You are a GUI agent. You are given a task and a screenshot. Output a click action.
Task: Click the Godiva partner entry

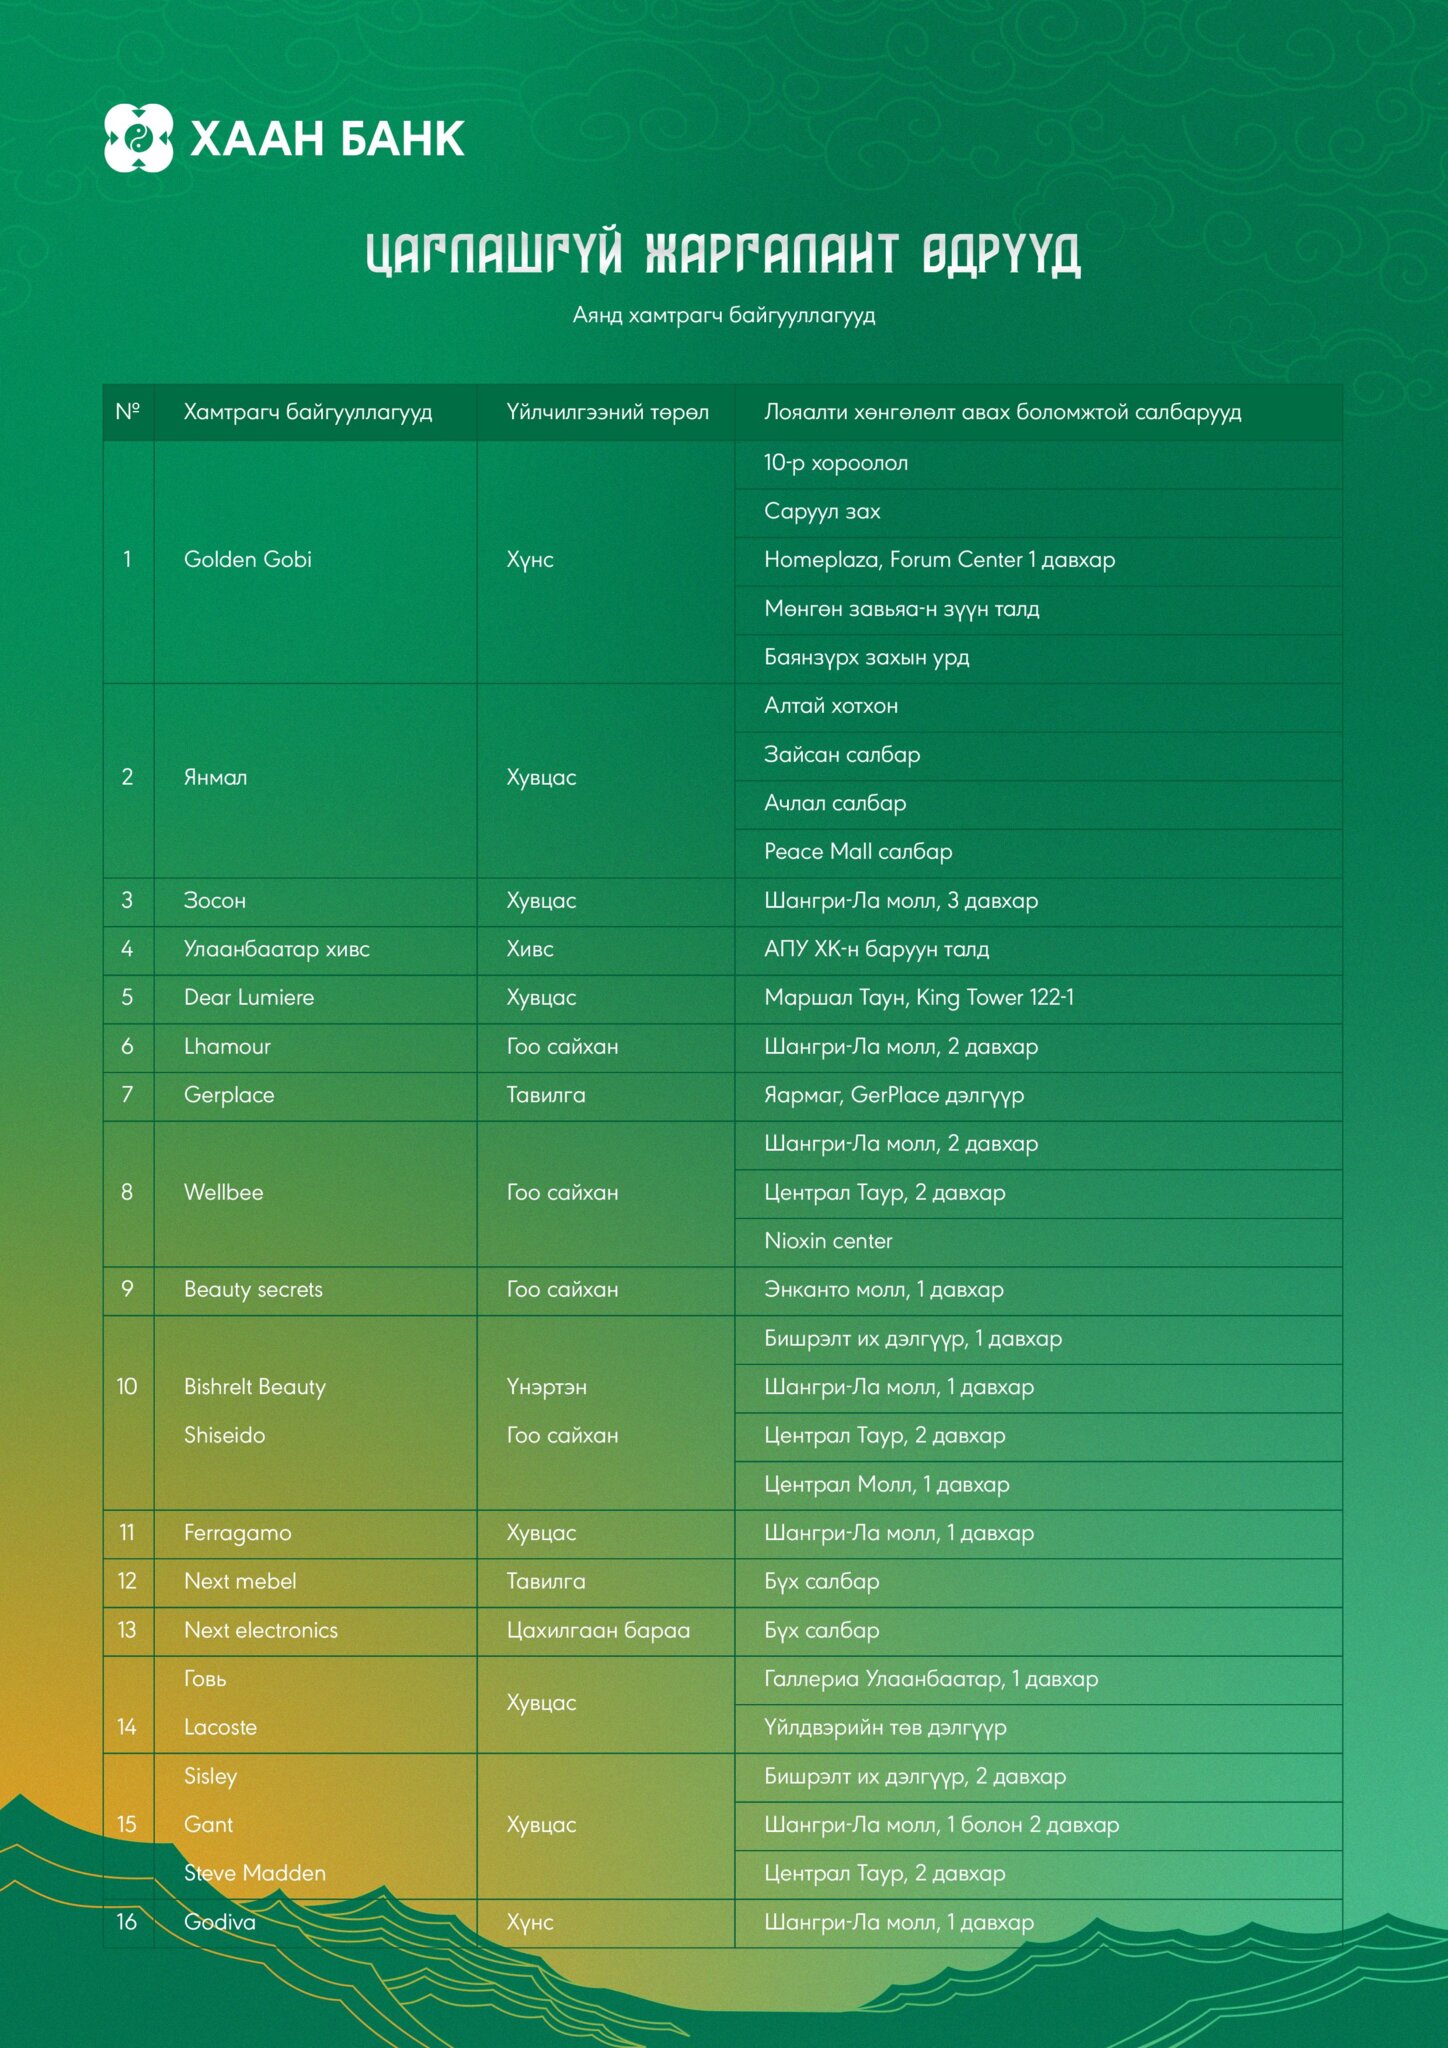220,1922
